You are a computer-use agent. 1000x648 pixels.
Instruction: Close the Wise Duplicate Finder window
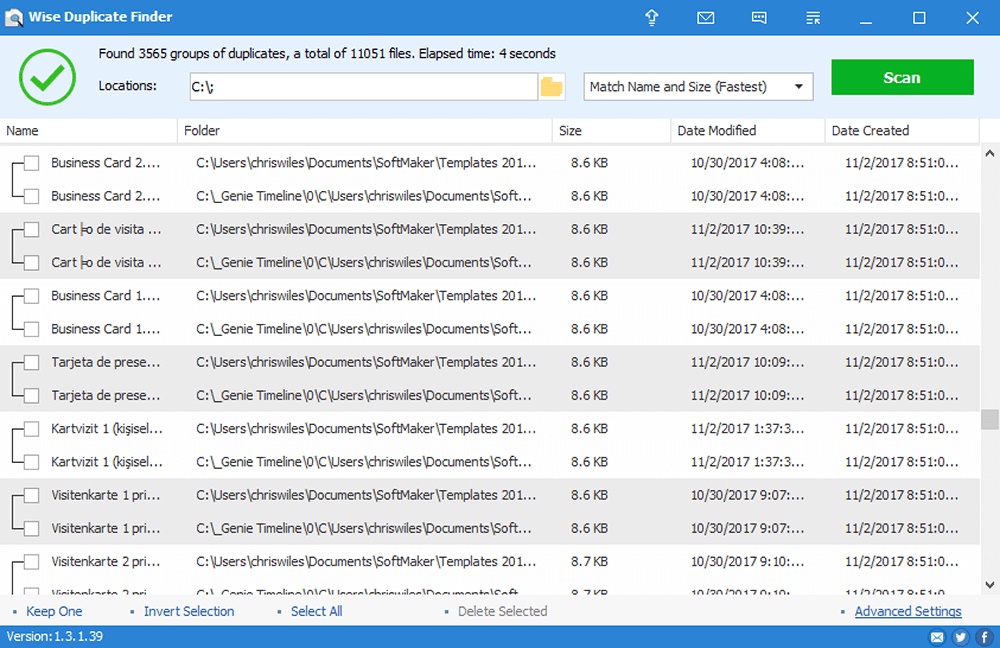(972, 18)
